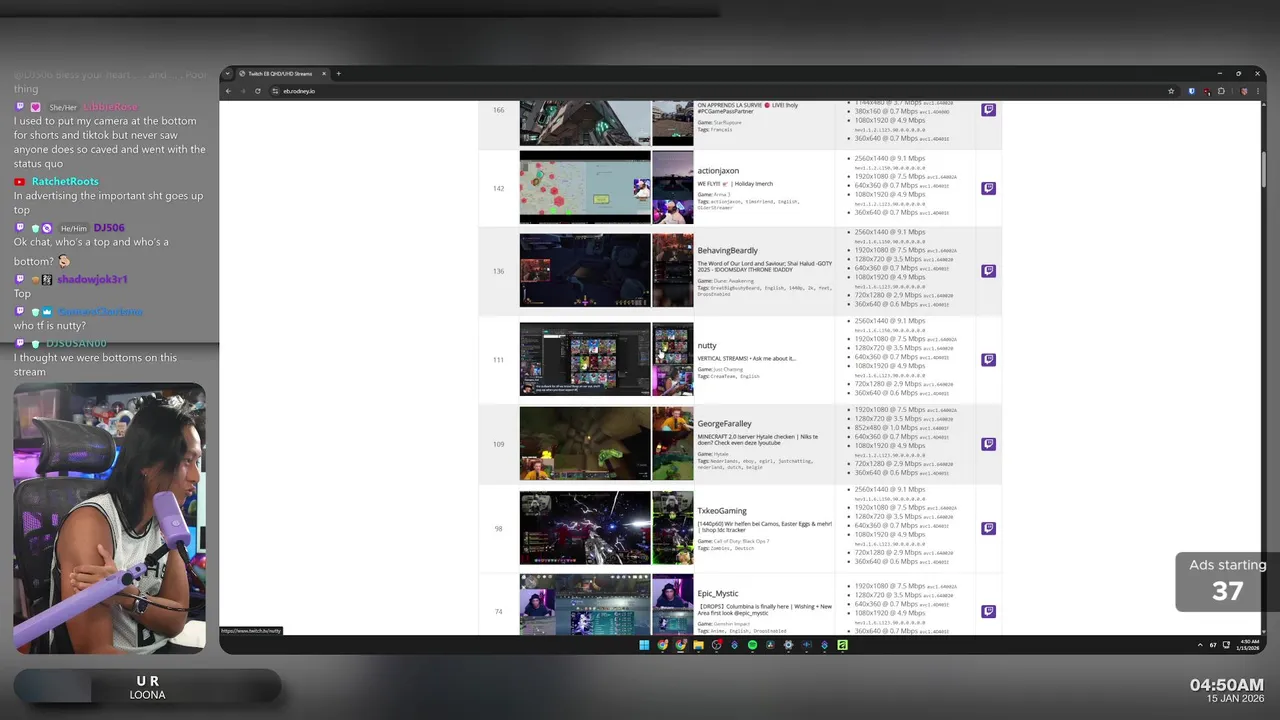Screen dimensions: 1280x720
Task: Open the Chrome three-dot menu
Action: pyautogui.click(x=1257, y=91)
